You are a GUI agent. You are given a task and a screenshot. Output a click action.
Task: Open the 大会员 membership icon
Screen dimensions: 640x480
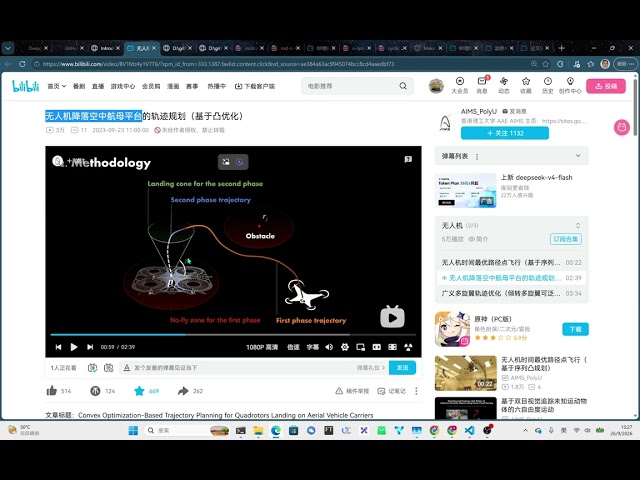tap(460, 85)
